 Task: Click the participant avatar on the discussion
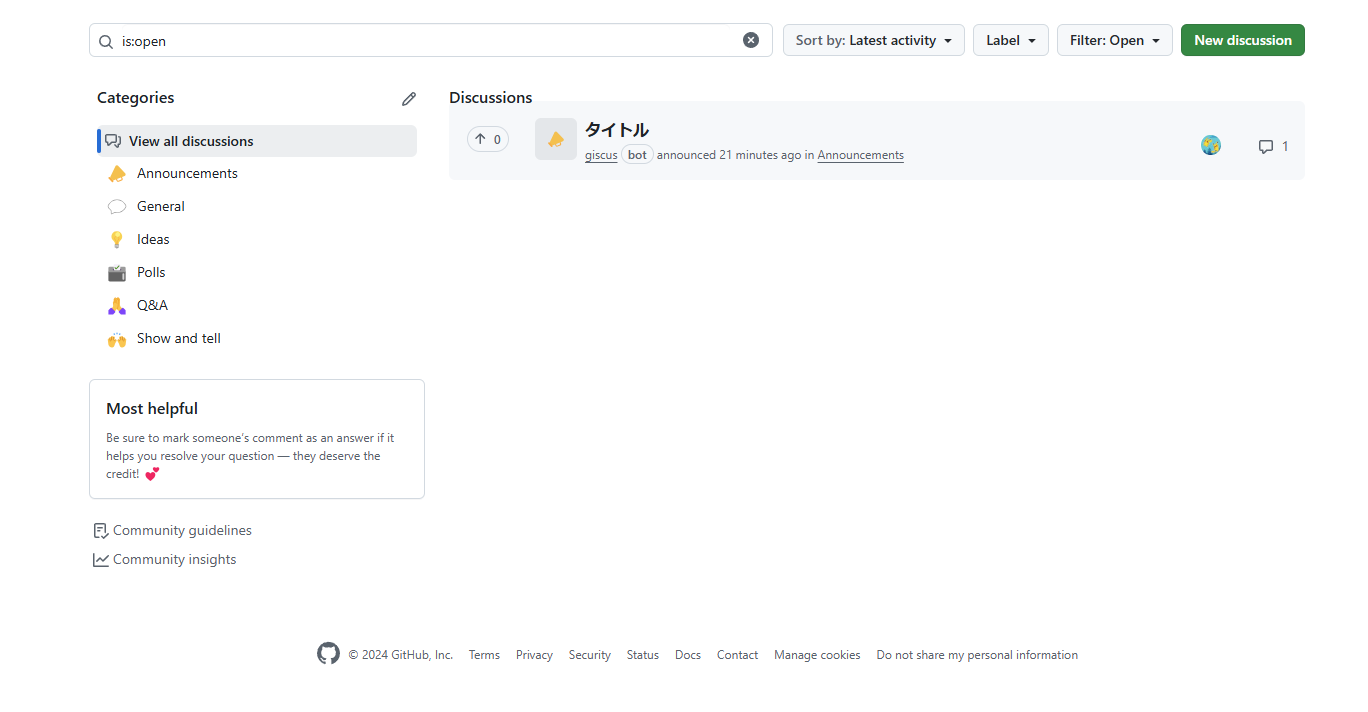(1211, 146)
